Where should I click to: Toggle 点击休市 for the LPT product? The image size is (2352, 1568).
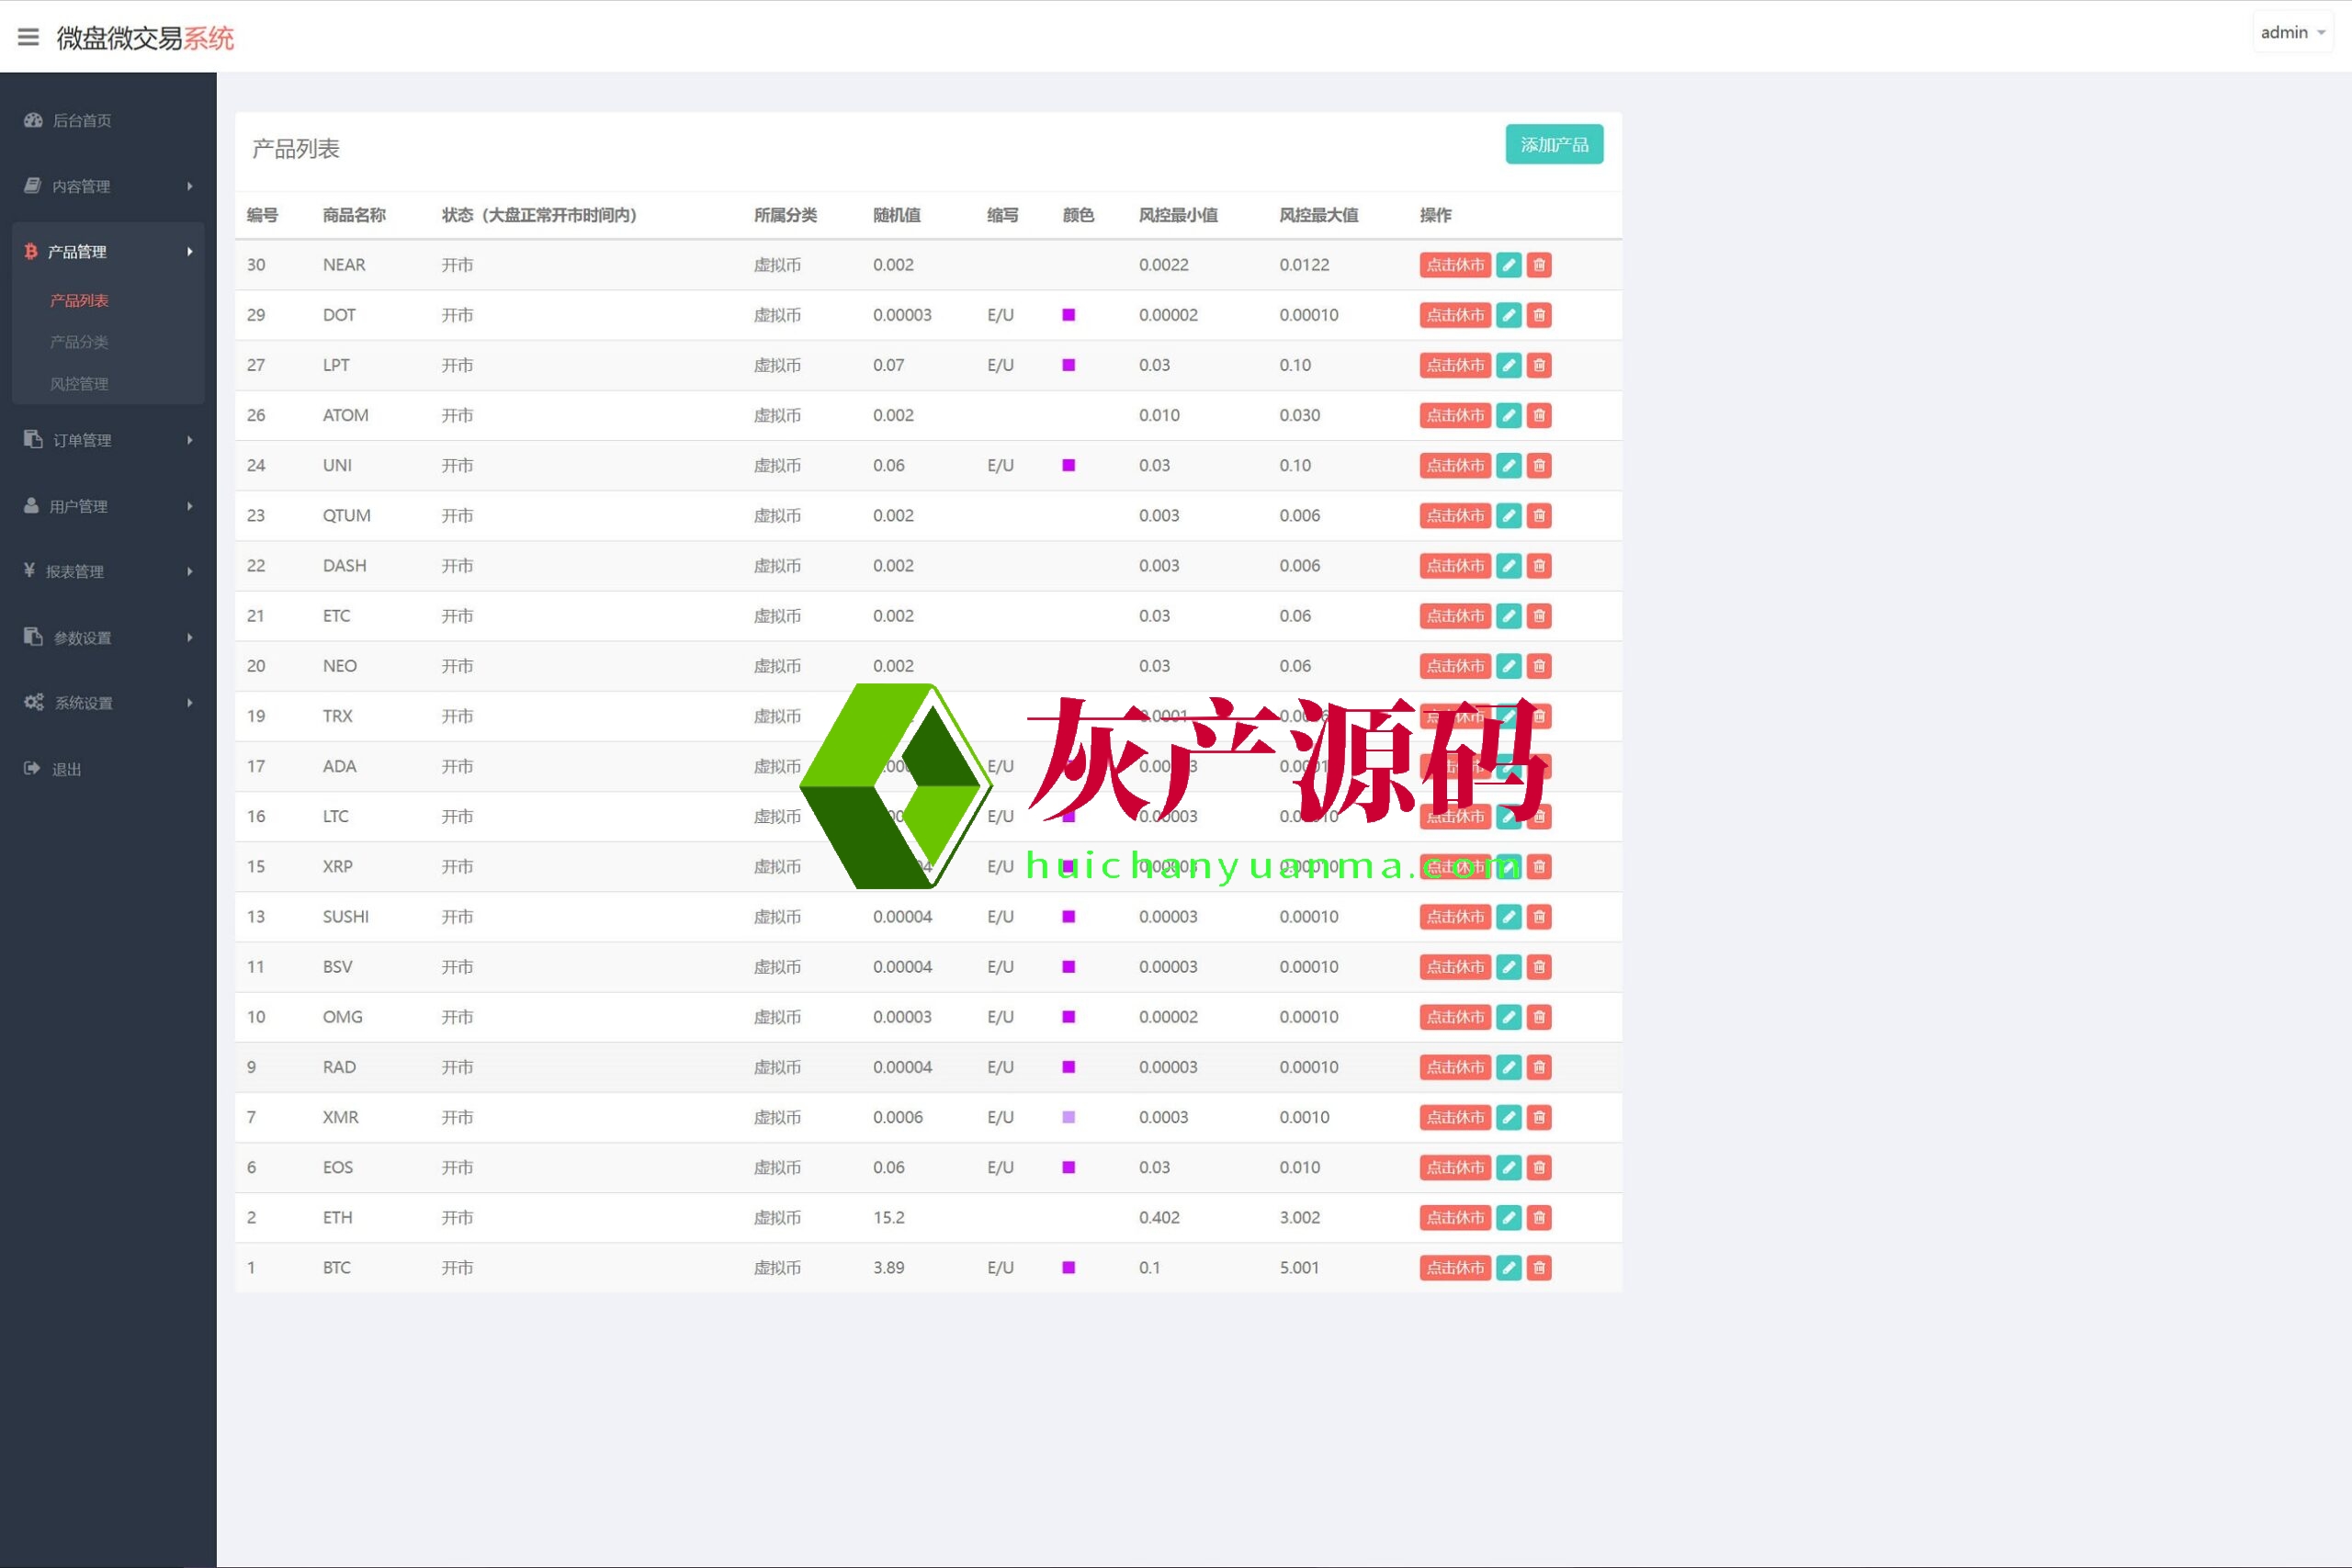click(1454, 365)
